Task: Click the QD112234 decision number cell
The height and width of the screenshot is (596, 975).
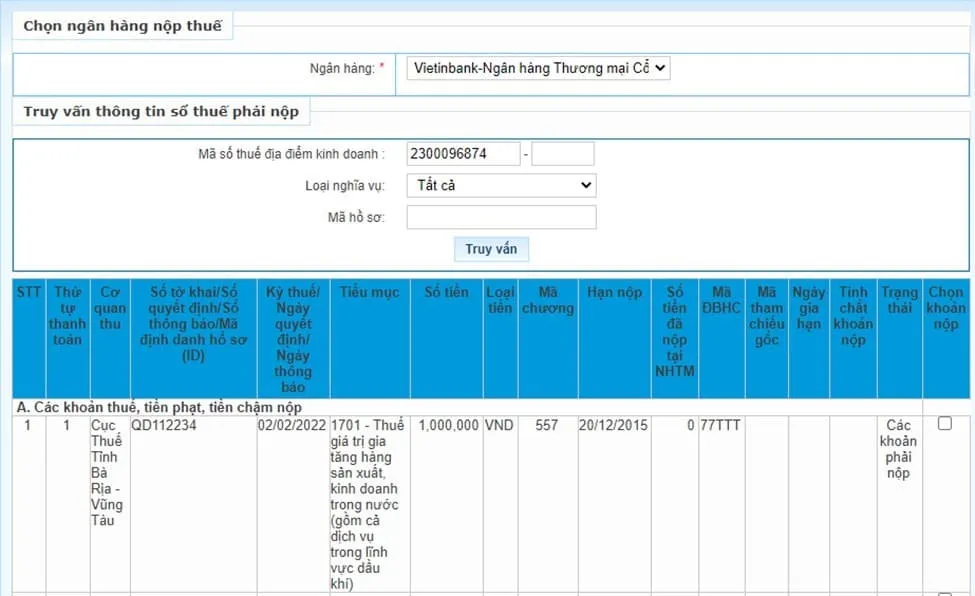Action: (164, 425)
